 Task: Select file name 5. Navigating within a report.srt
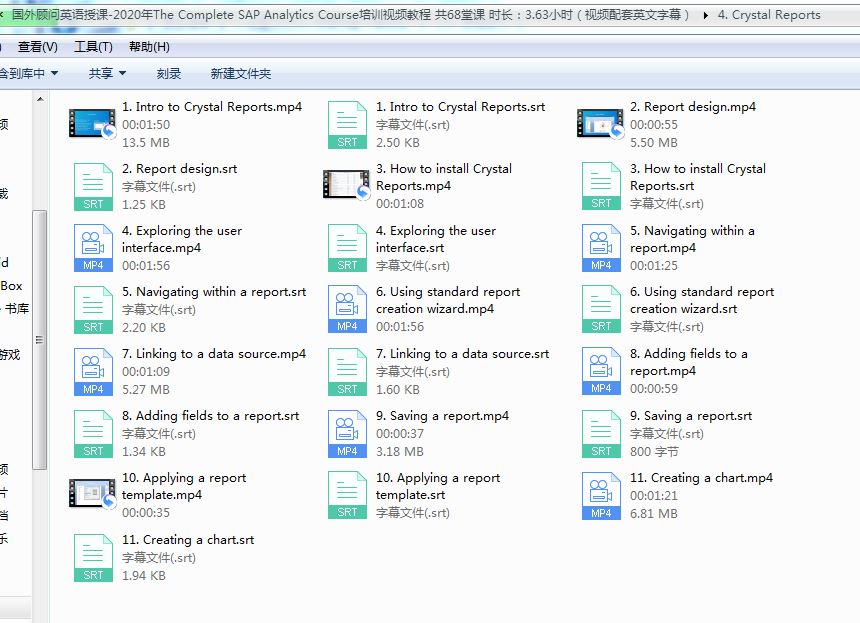[214, 291]
